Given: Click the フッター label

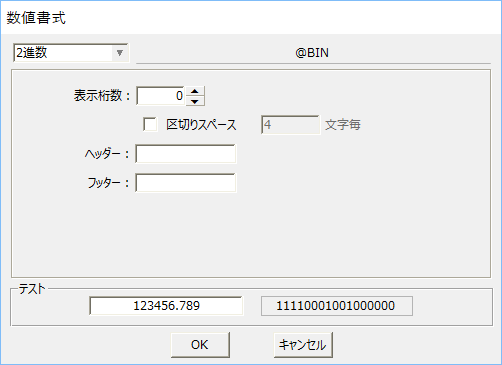Looking at the screenshot, I should click(x=108, y=183).
